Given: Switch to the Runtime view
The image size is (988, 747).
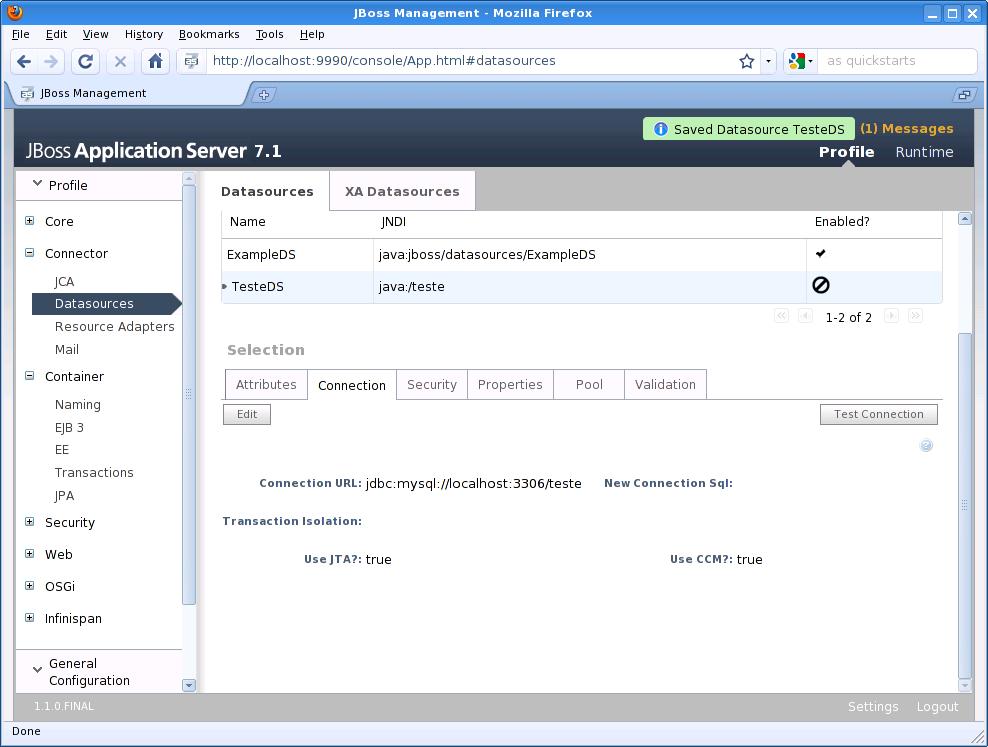Looking at the screenshot, I should (x=924, y=152).
